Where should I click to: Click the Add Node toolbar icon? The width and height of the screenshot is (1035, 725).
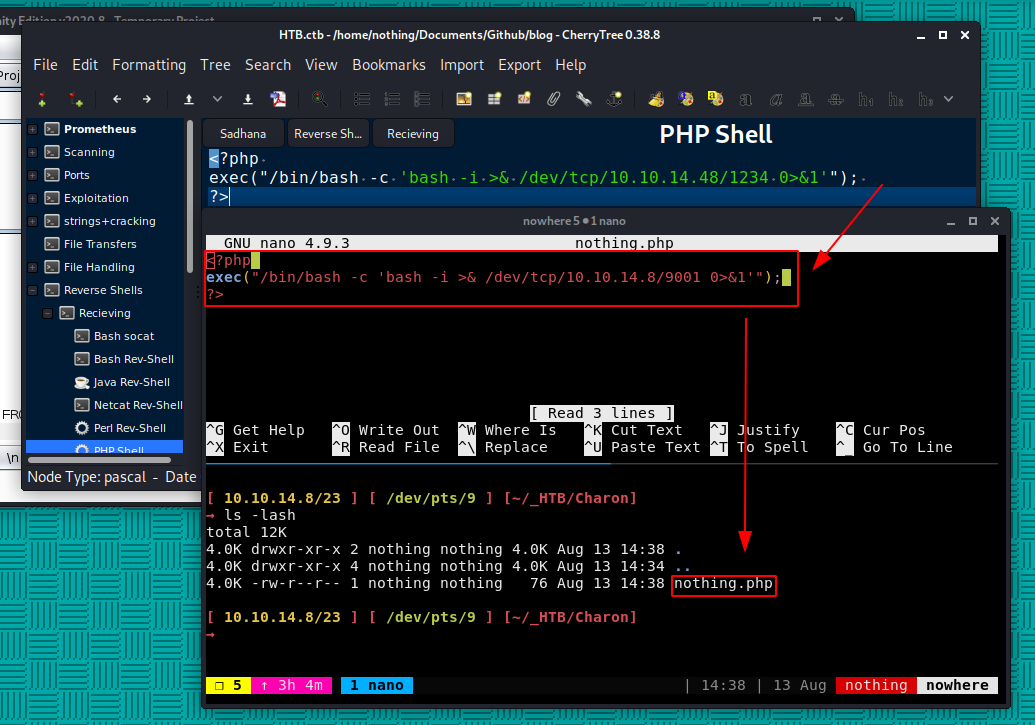click(42, 100)
